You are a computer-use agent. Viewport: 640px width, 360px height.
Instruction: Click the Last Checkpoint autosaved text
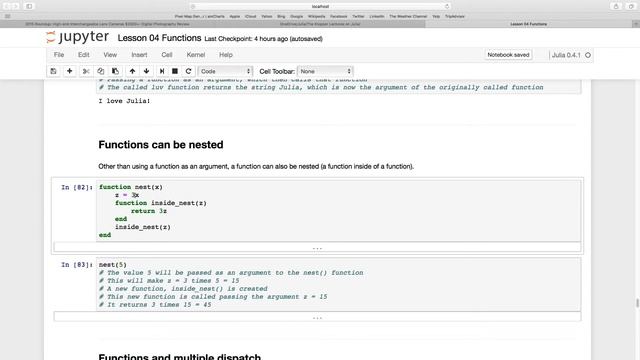click(x=263, y=39)
